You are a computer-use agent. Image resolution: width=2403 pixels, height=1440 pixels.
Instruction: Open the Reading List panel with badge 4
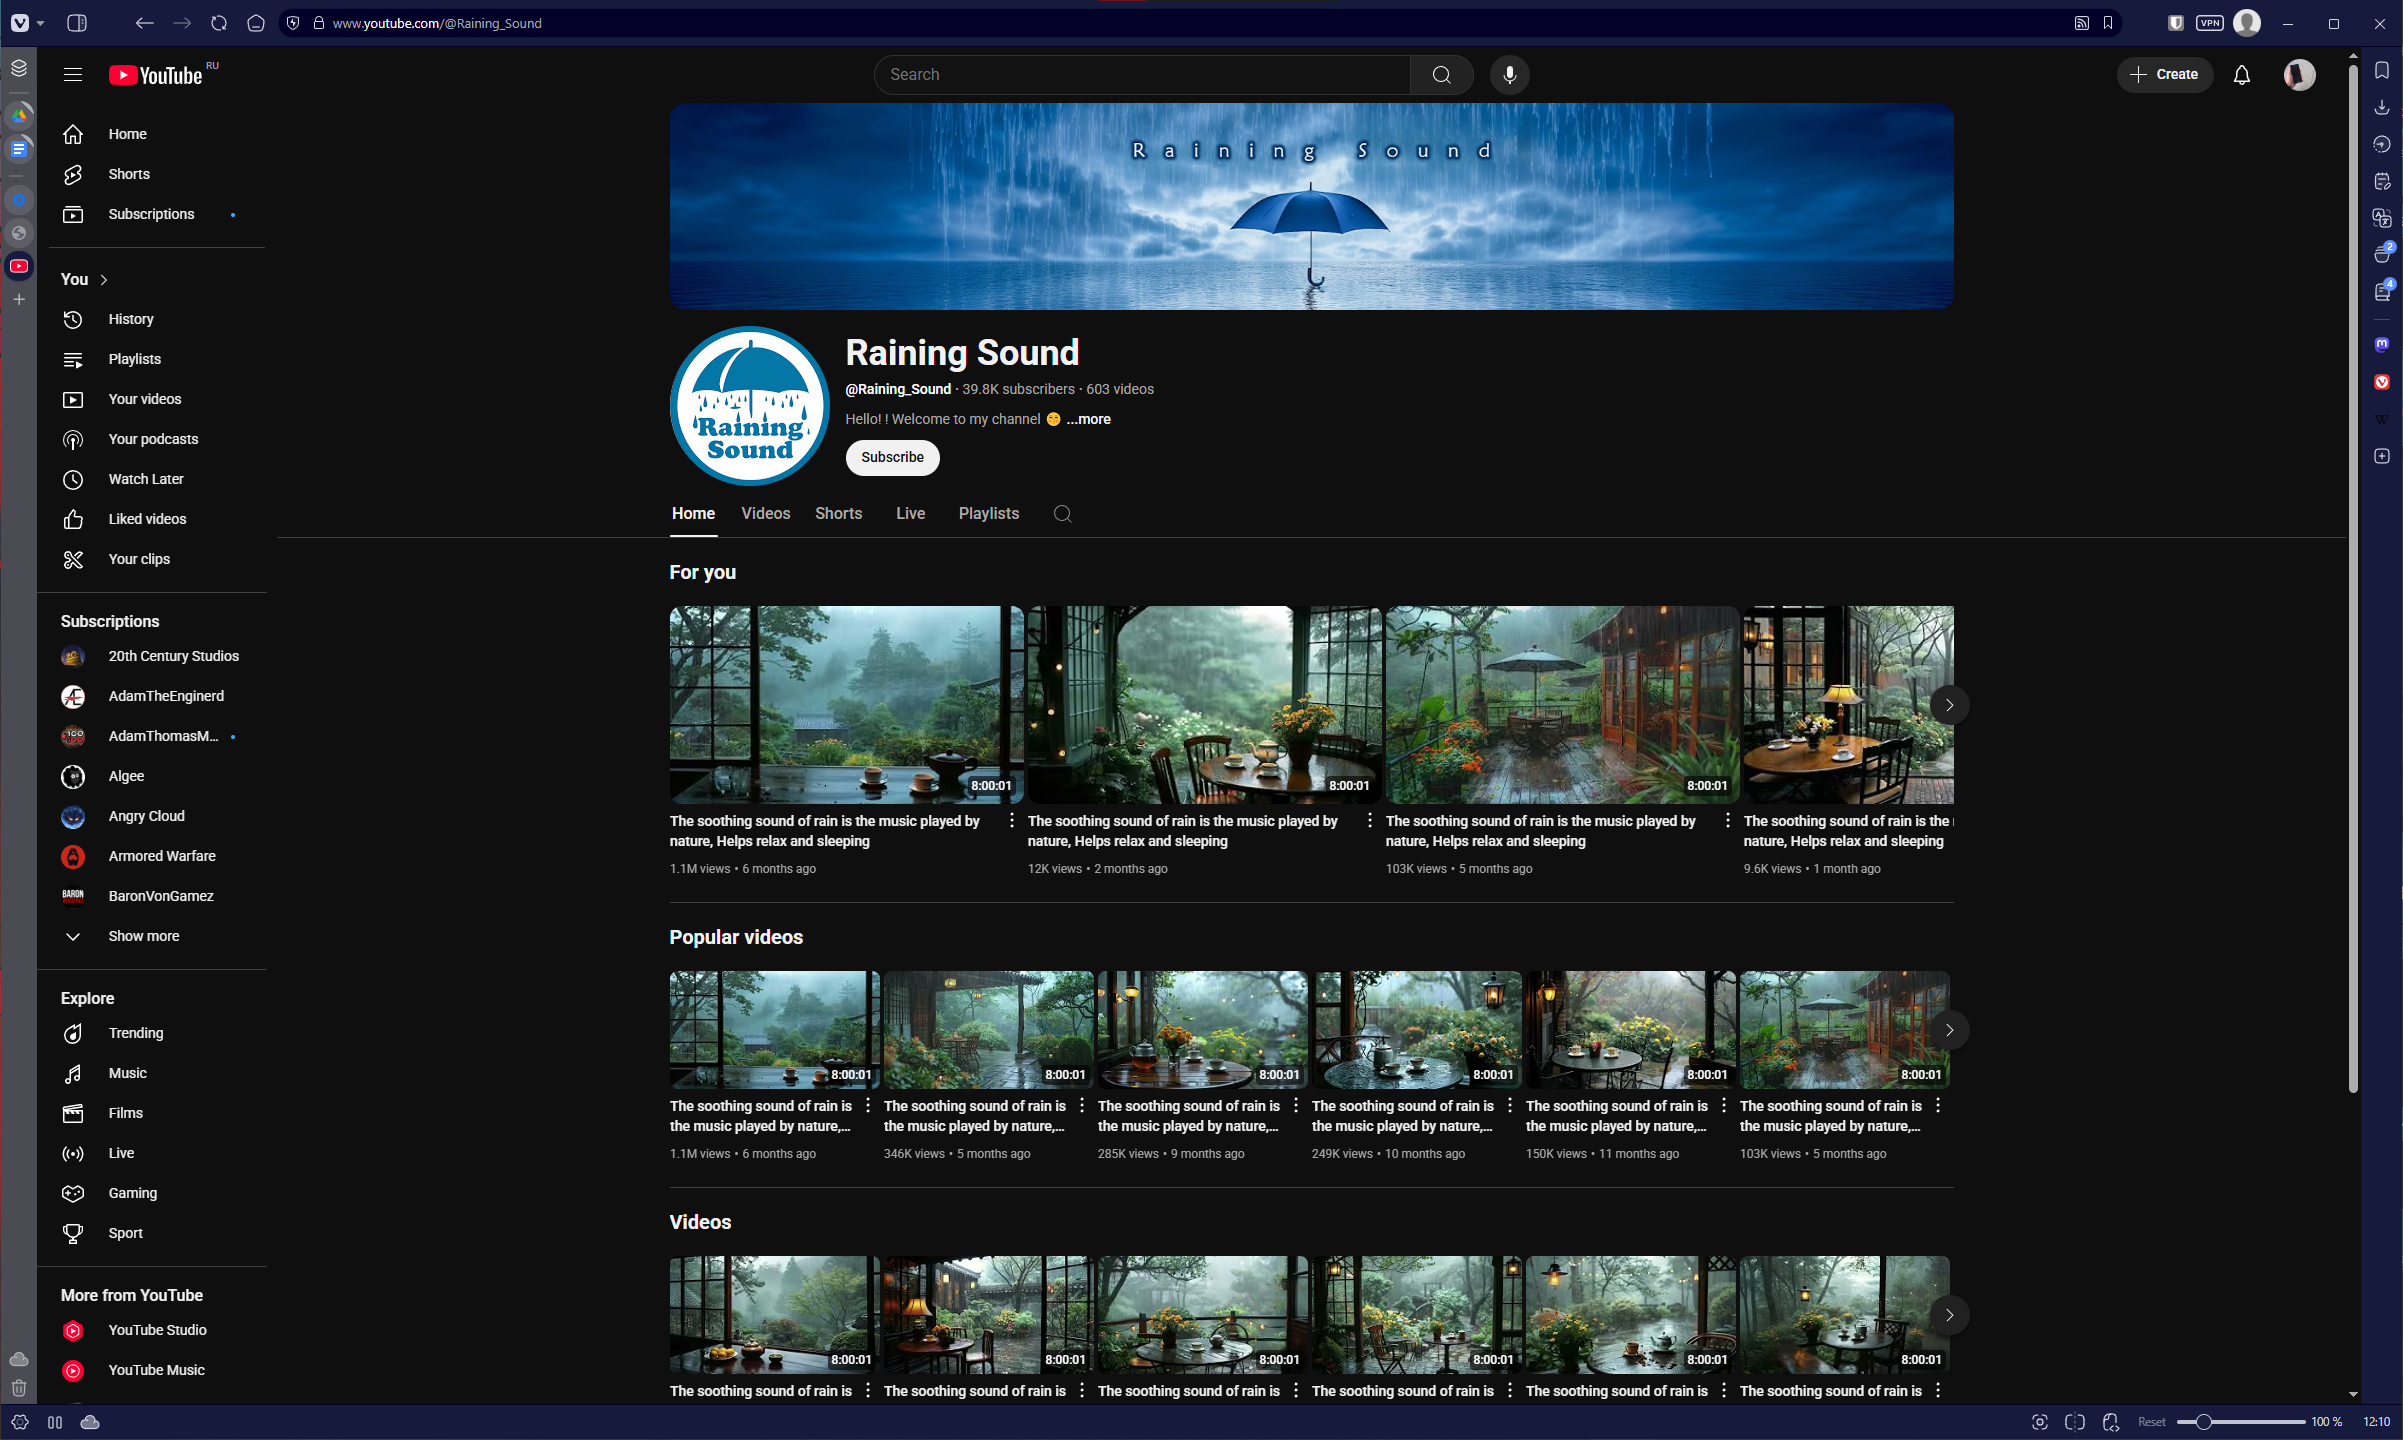2381,291
